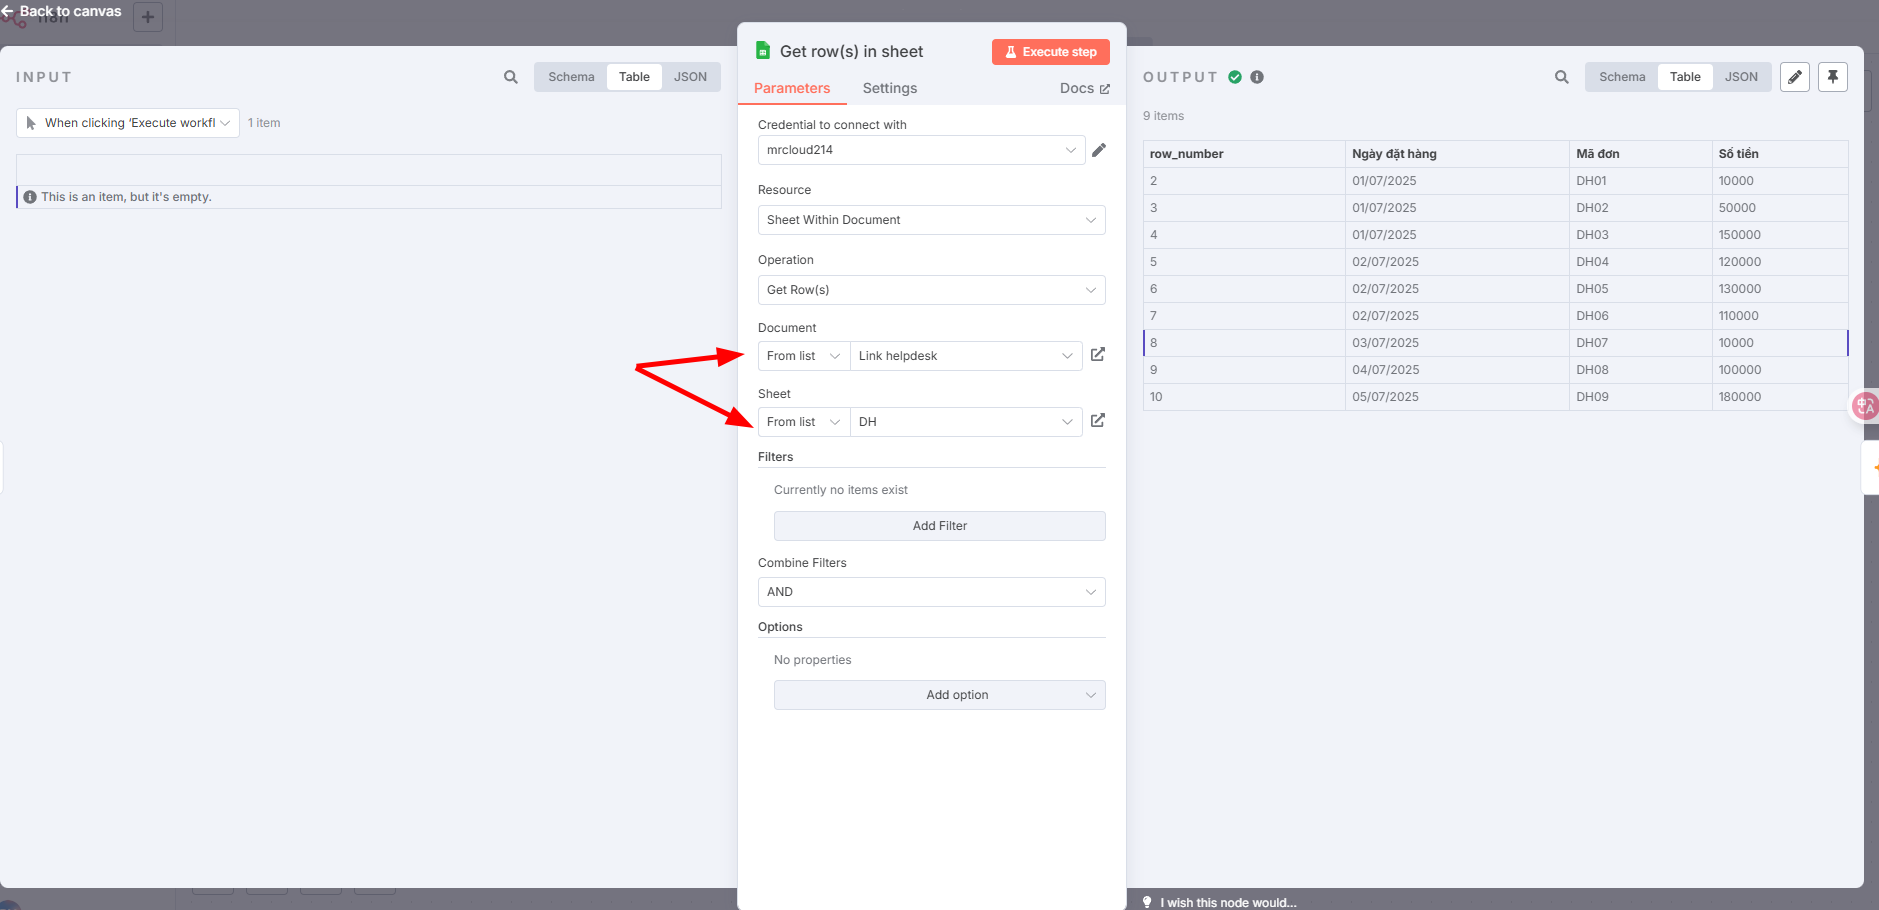
Task: Switch to the Parameters tab
Action: tap(792, 88)
